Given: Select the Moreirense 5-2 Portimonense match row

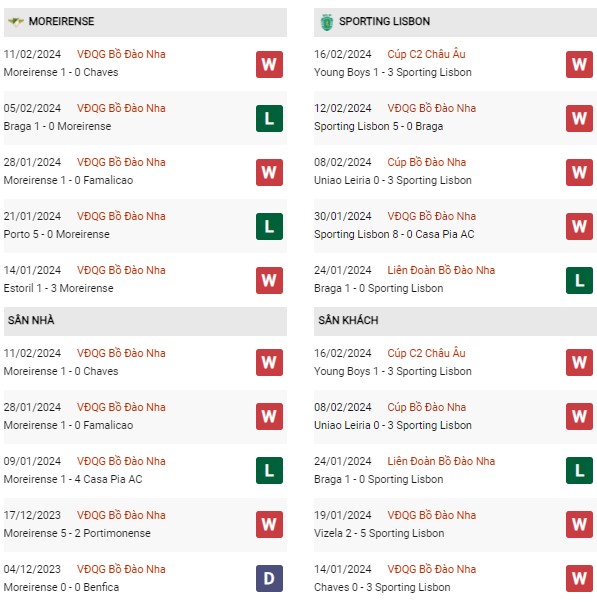Looking at the screenshot, I should coord(145,525).
